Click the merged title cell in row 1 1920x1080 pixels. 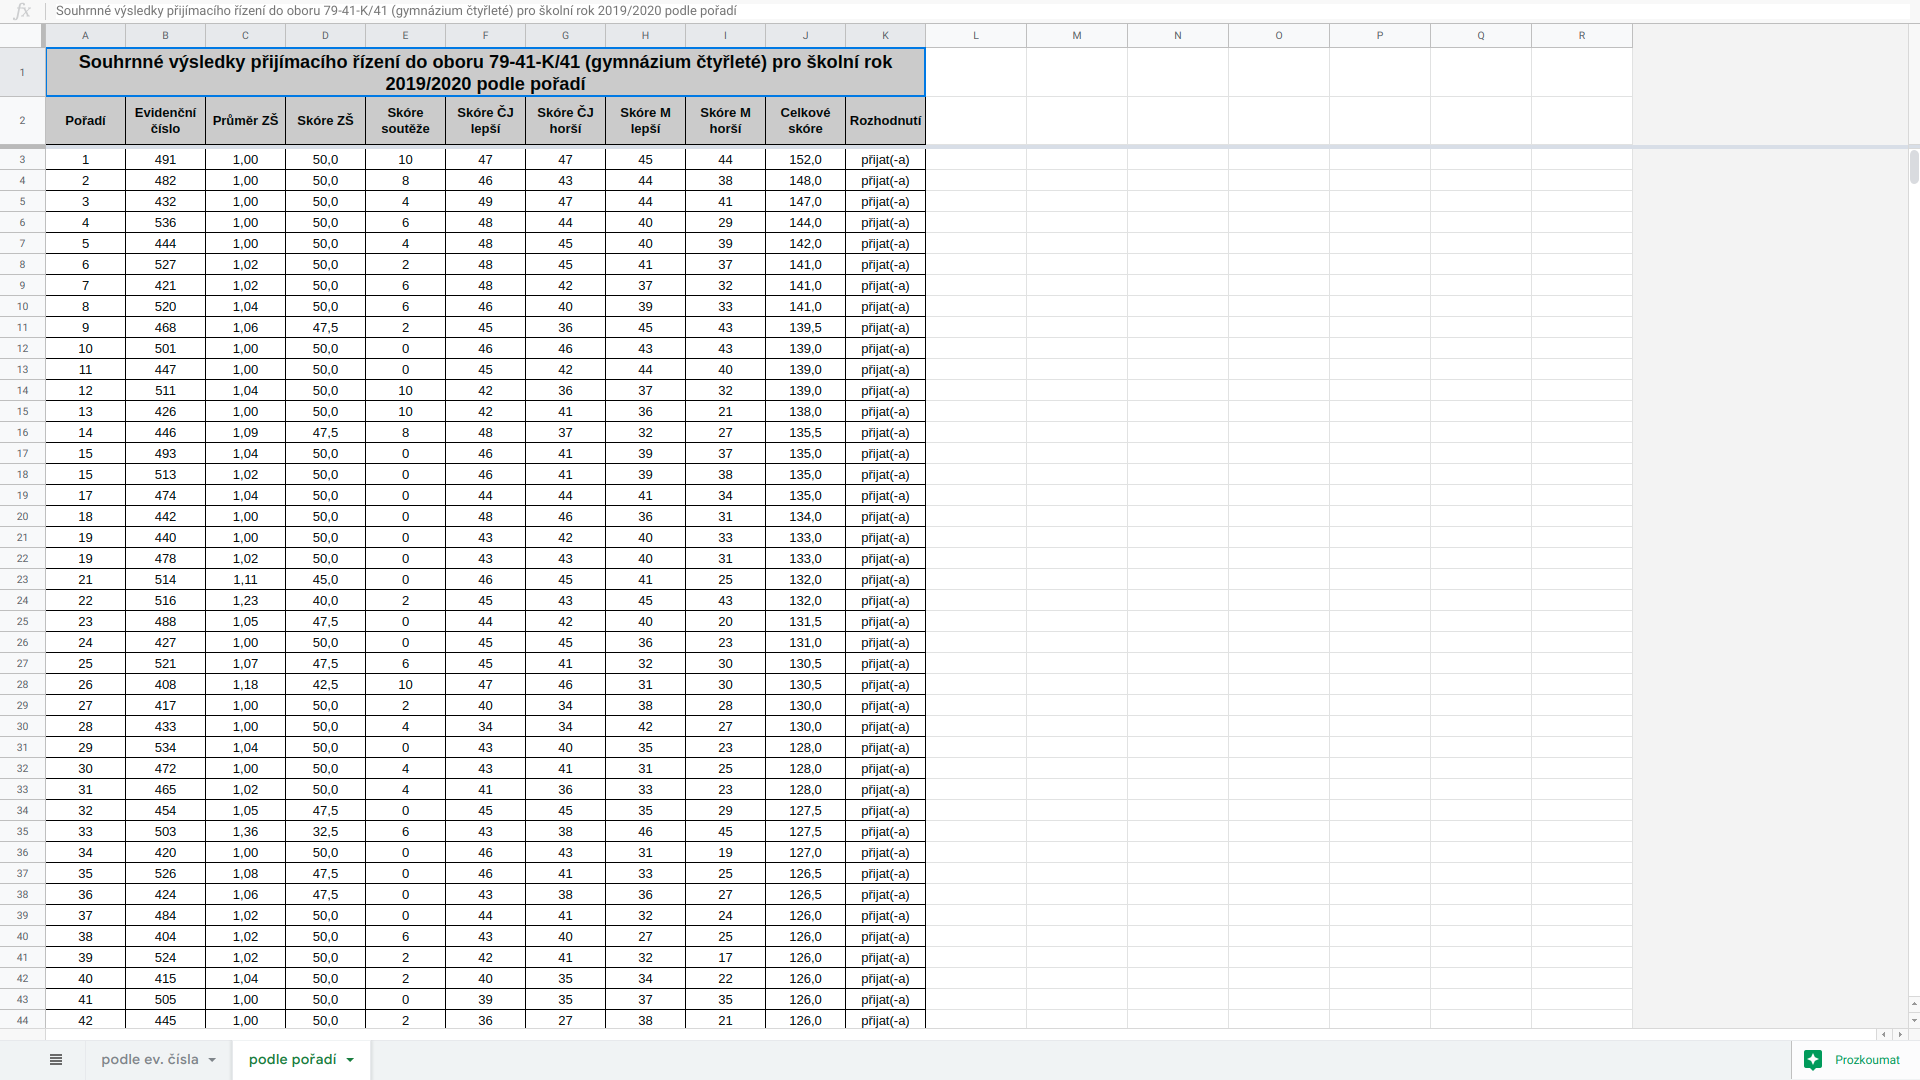pos(485,73)
